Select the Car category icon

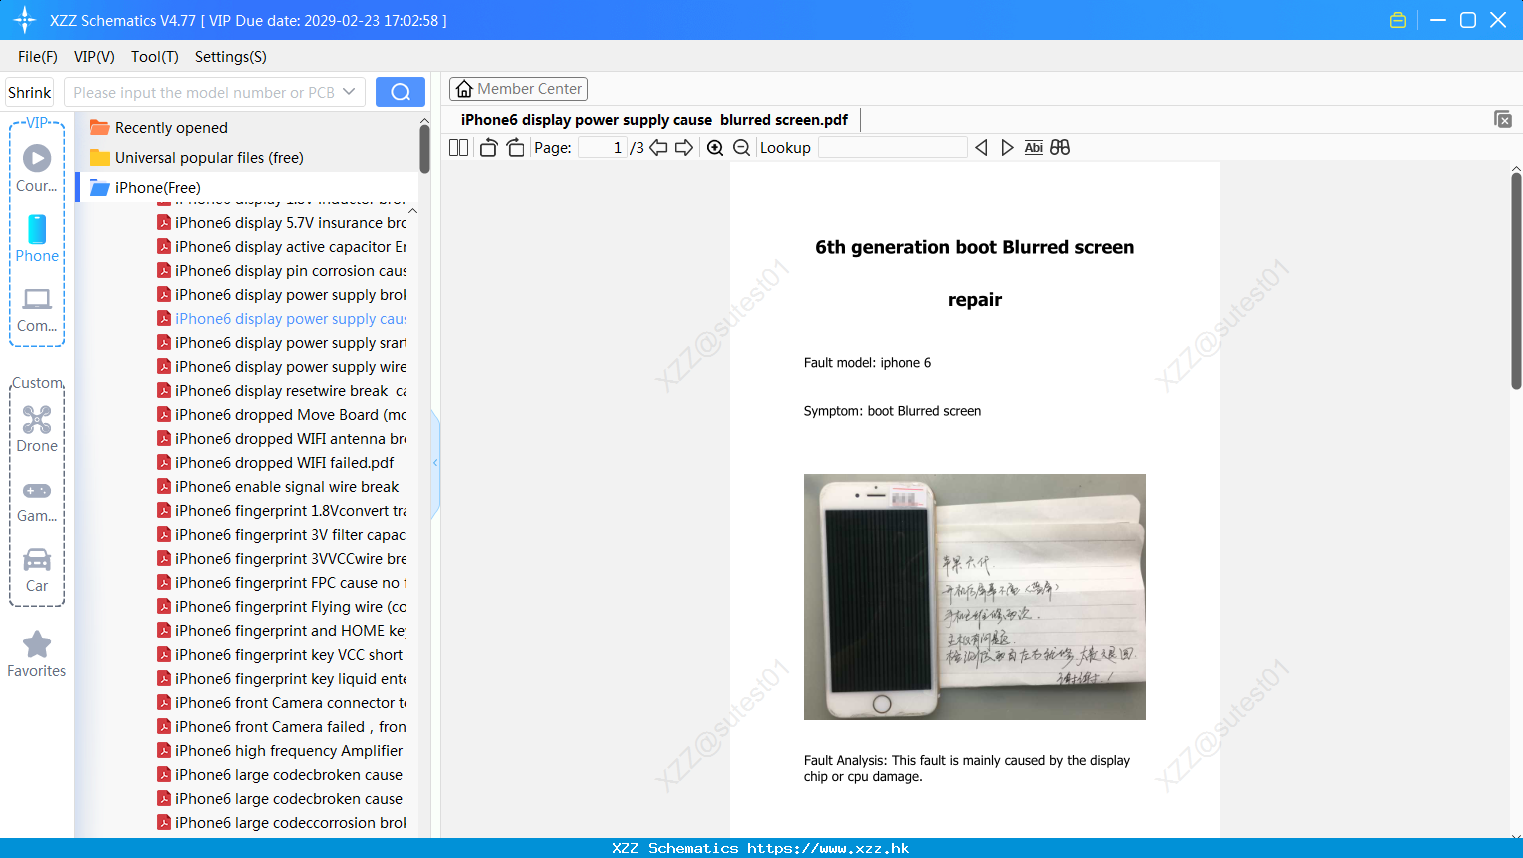(37, 570)
